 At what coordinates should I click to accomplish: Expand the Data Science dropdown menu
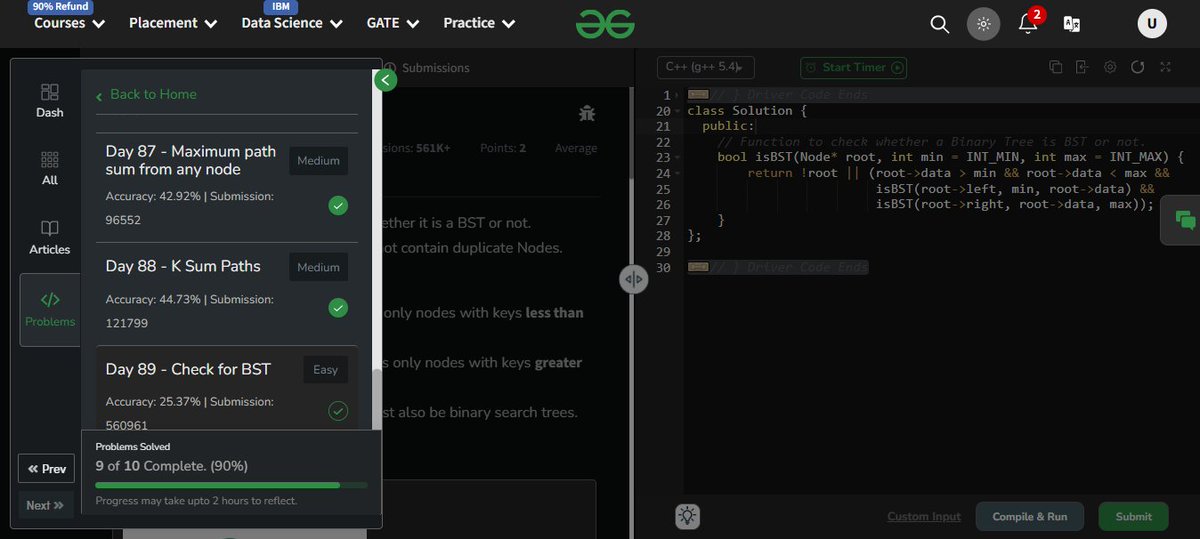pyautogui.click(x=292, y=23)
